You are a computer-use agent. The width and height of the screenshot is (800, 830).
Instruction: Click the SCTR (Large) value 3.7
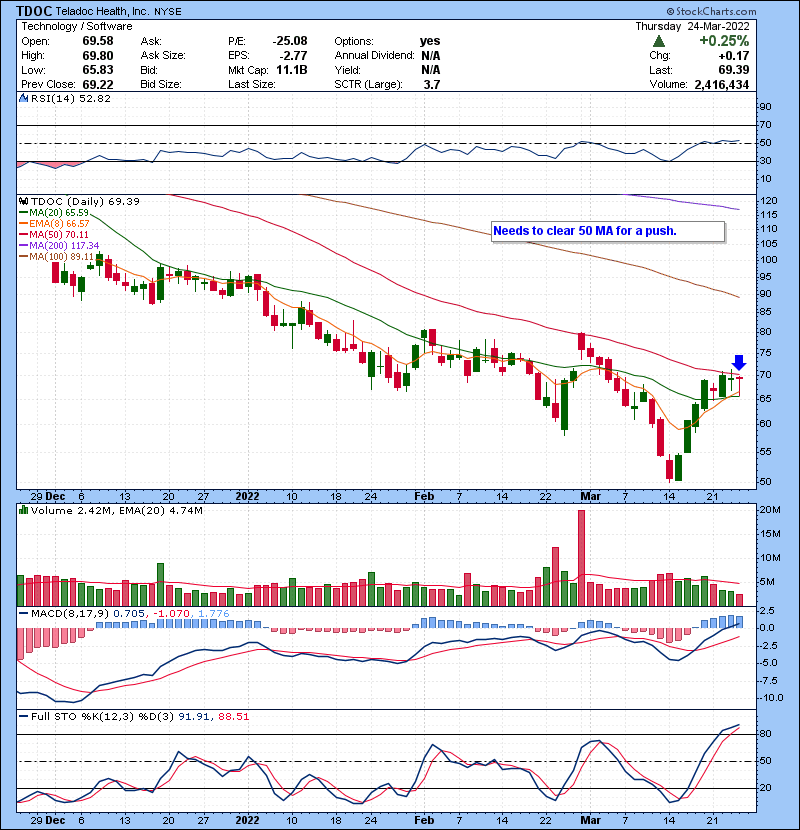[x=432, y=84]
